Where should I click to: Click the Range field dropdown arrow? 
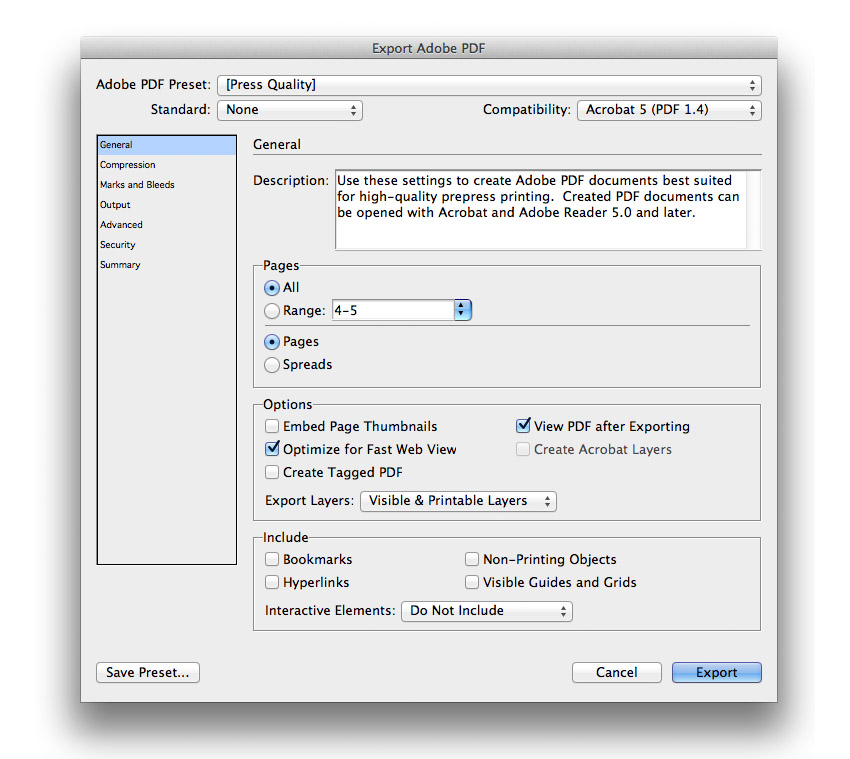462,310
